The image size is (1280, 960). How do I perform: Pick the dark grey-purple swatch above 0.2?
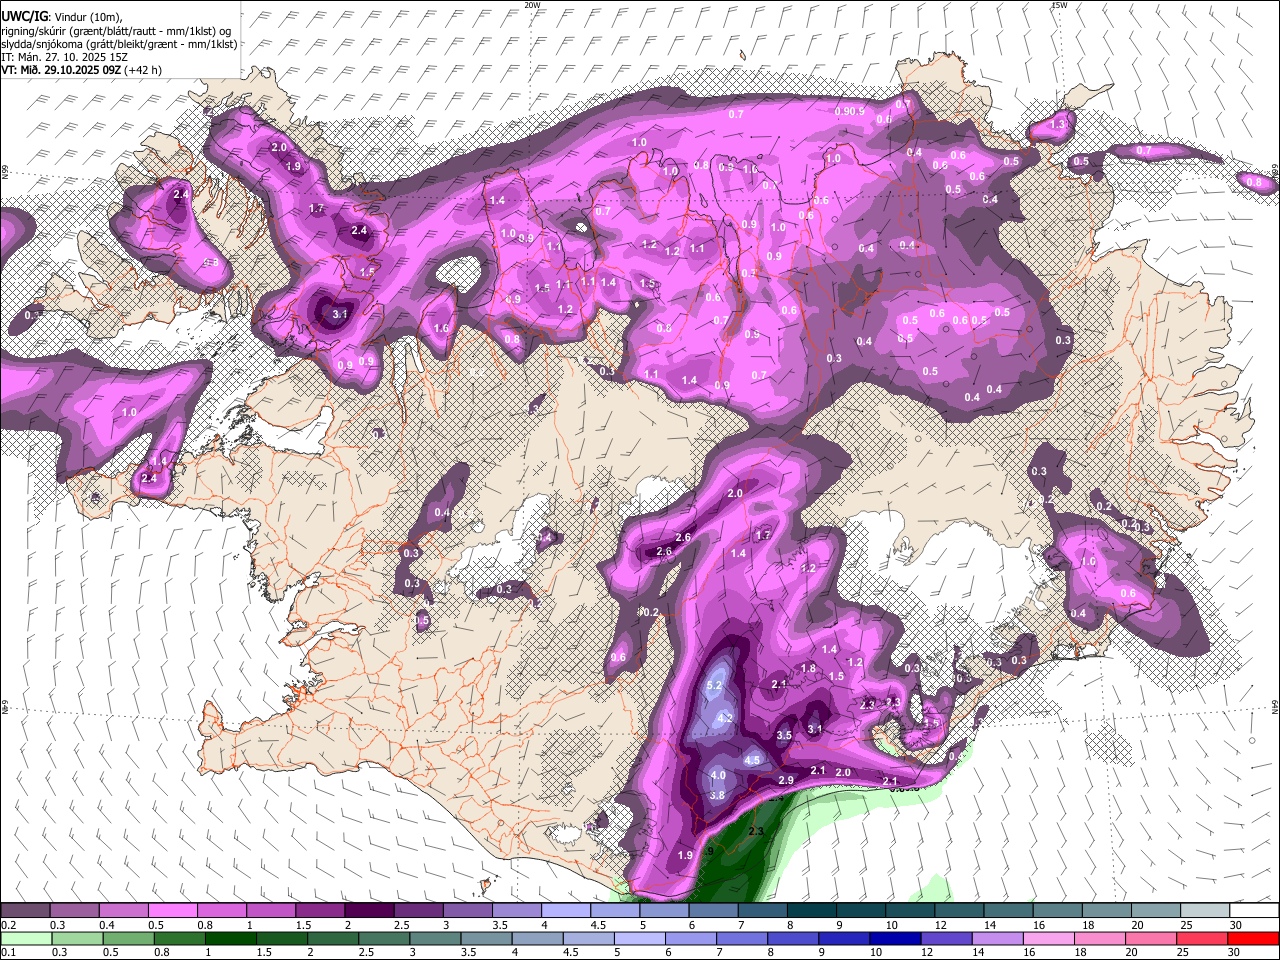pyautogui.click(x=25, y=911)
